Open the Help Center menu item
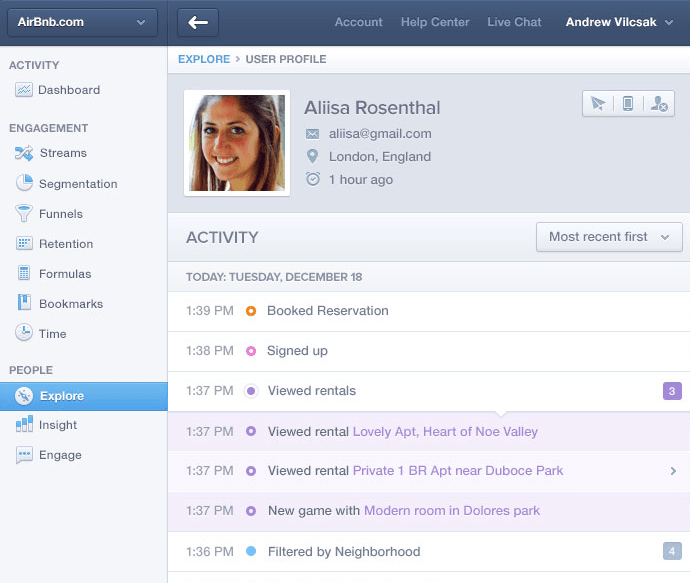 (x=435, y=22)
